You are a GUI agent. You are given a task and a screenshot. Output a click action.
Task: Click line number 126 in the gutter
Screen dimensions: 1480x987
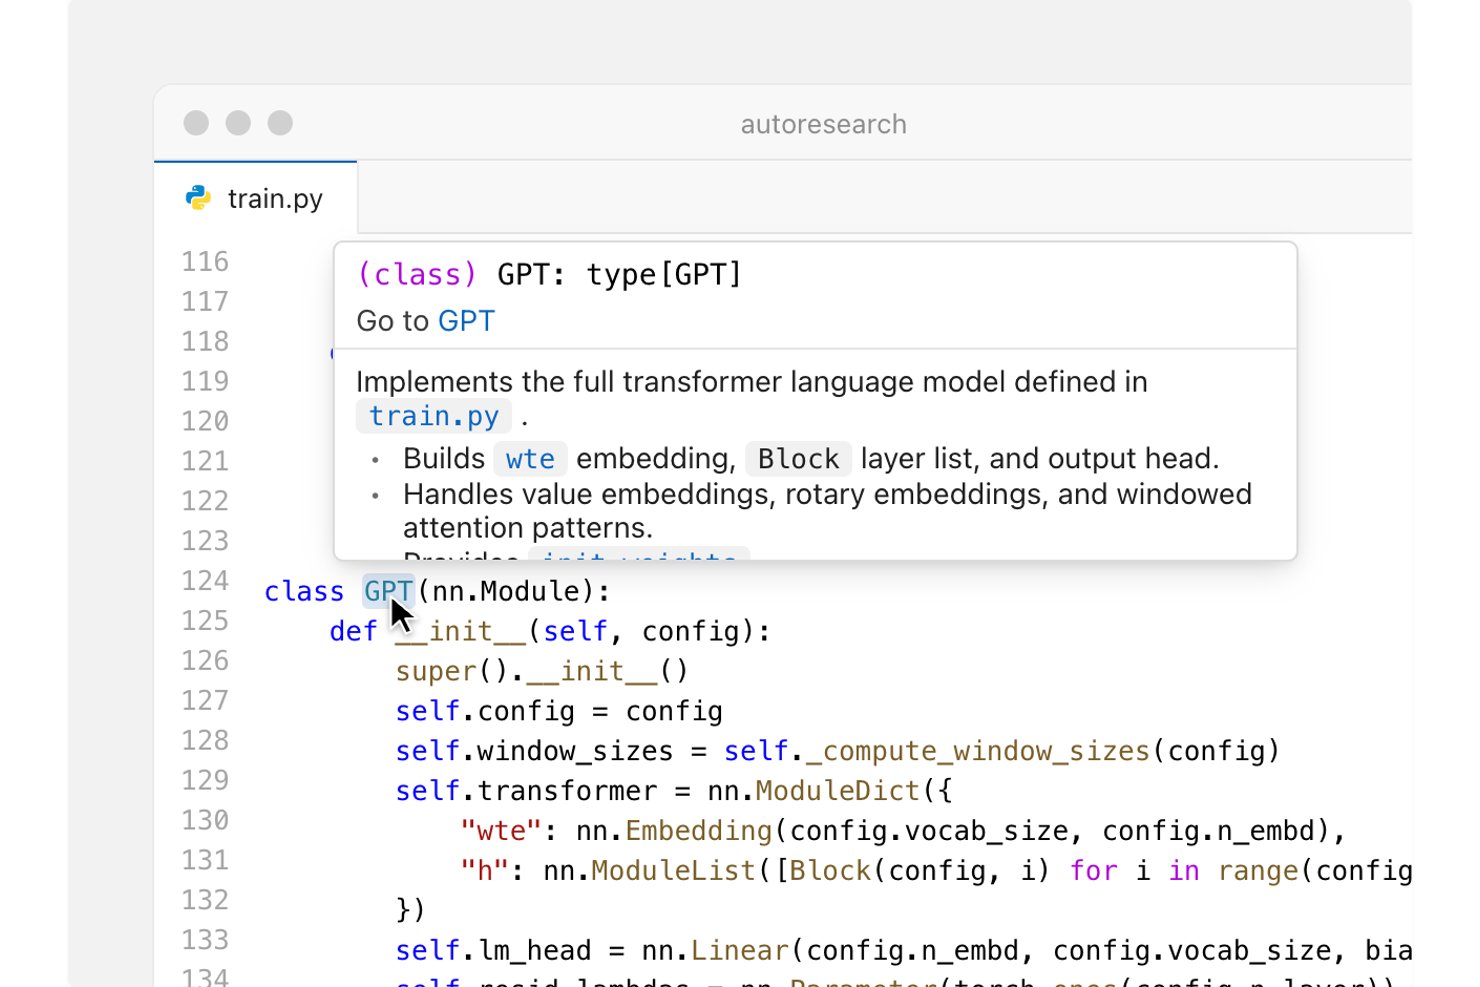pos(205,661)
